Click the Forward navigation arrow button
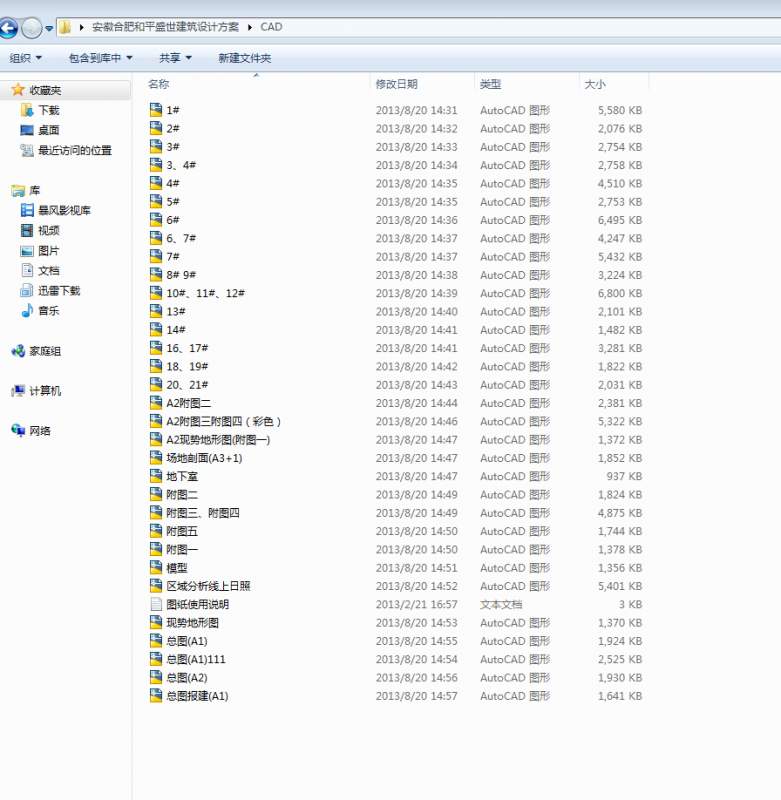 [x=32, y=28]
